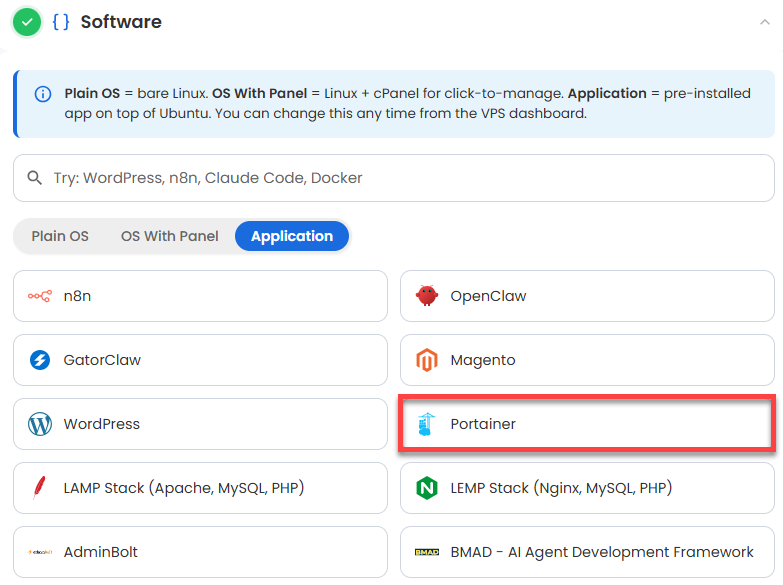Choose the Magento application card
783x585 pixels.
(x=587, y=360)
